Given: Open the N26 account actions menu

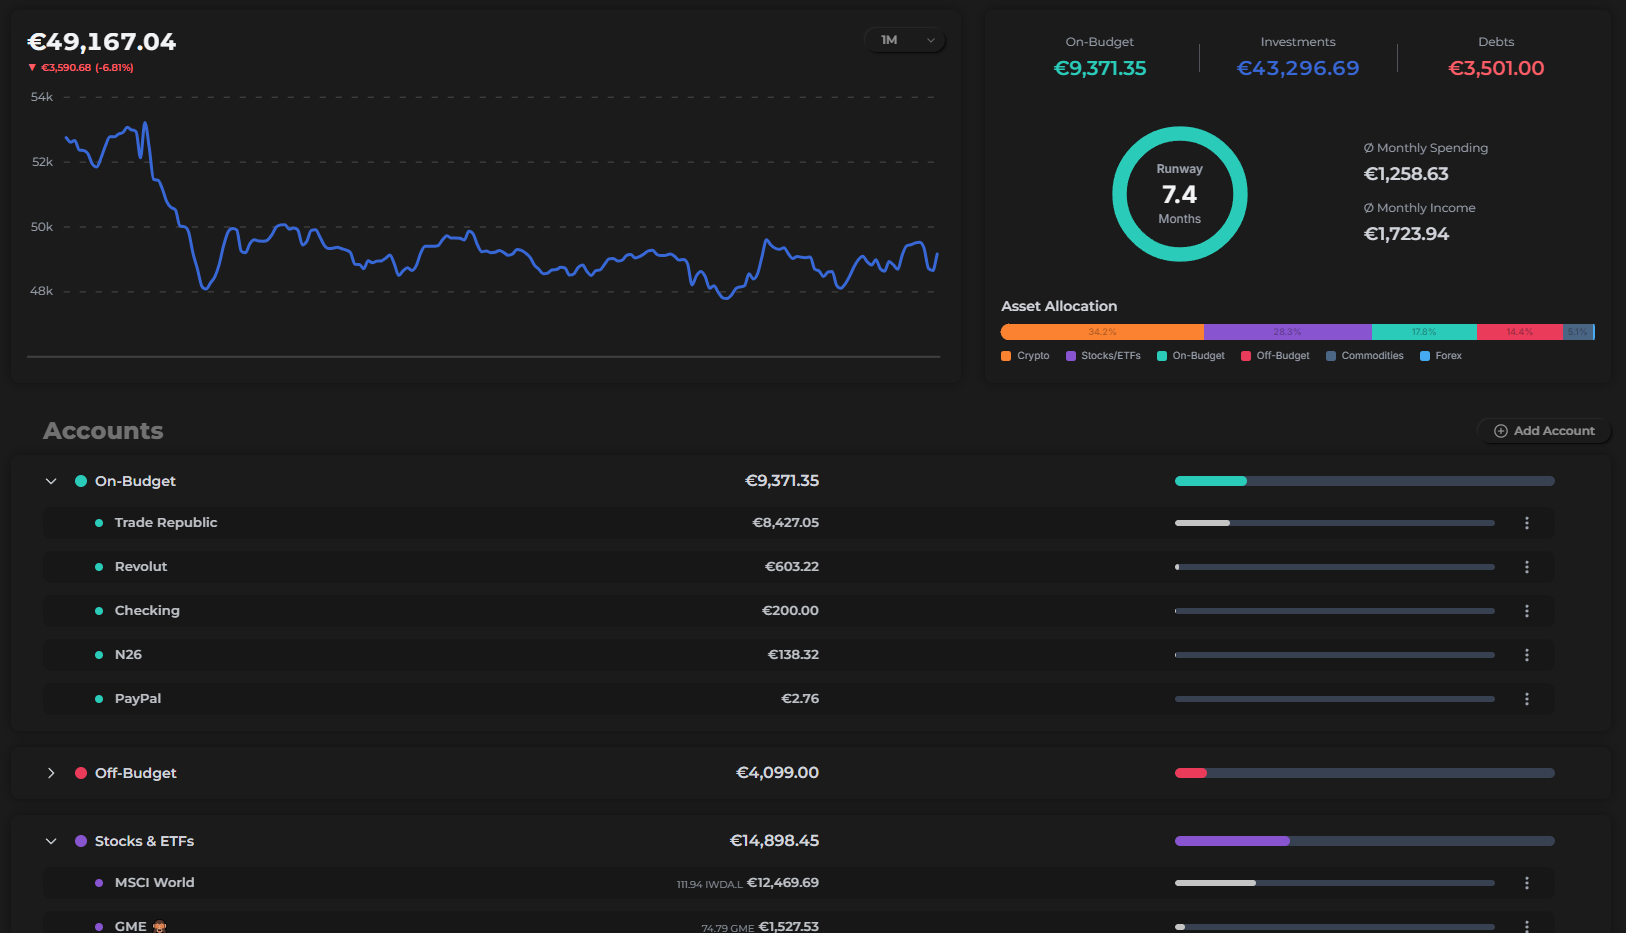Looking at the screenshot, I should [x=1527, y=654].
